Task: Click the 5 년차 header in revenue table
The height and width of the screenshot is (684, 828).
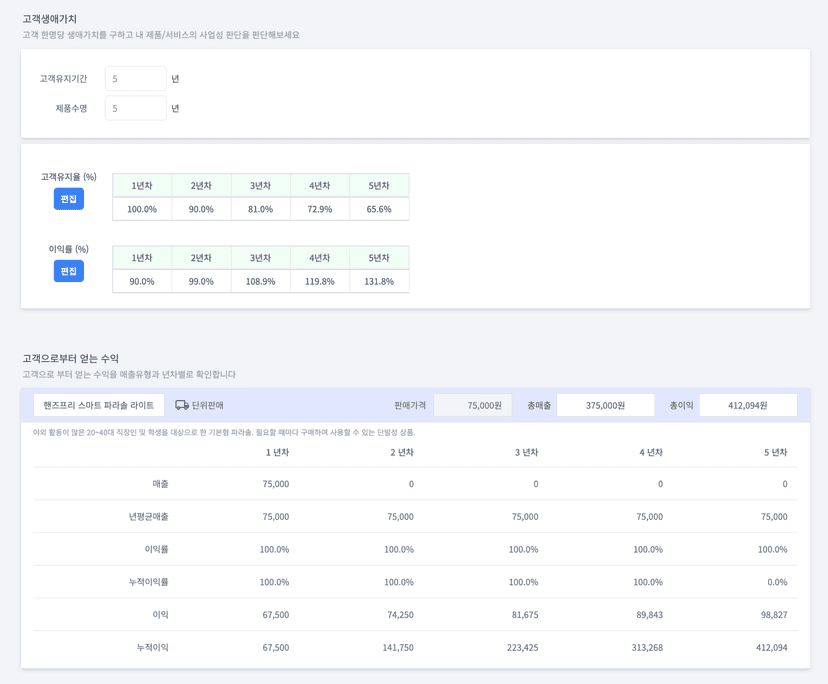Action: (775, 452)
